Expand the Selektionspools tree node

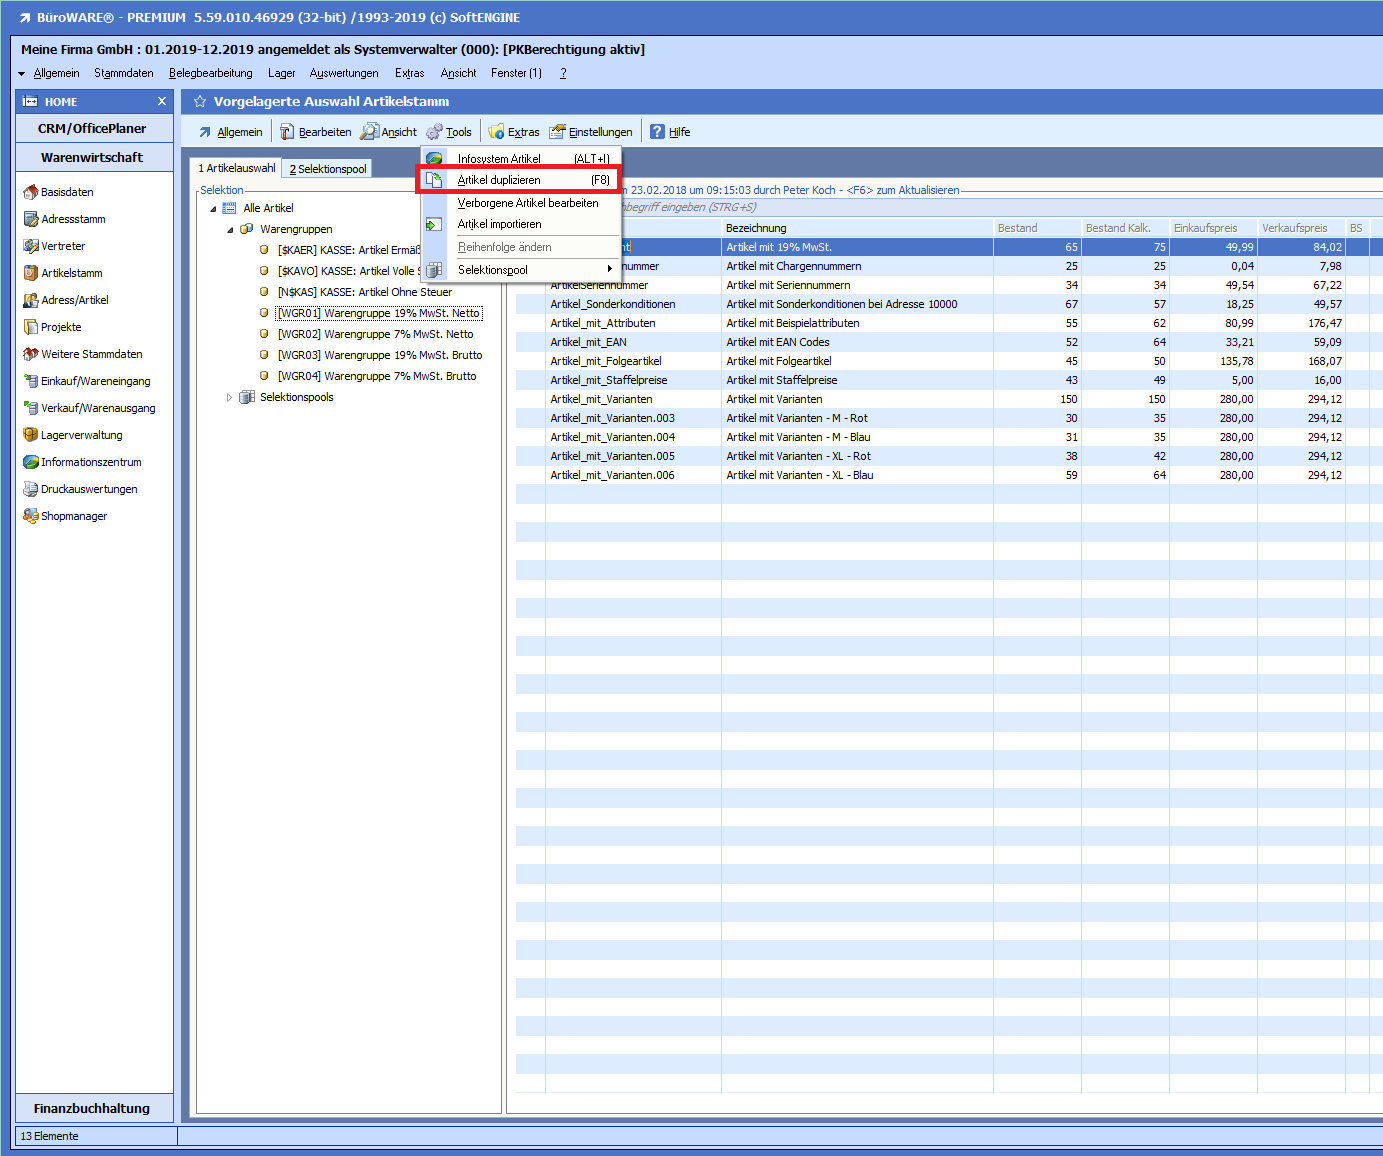click(229, 397)
